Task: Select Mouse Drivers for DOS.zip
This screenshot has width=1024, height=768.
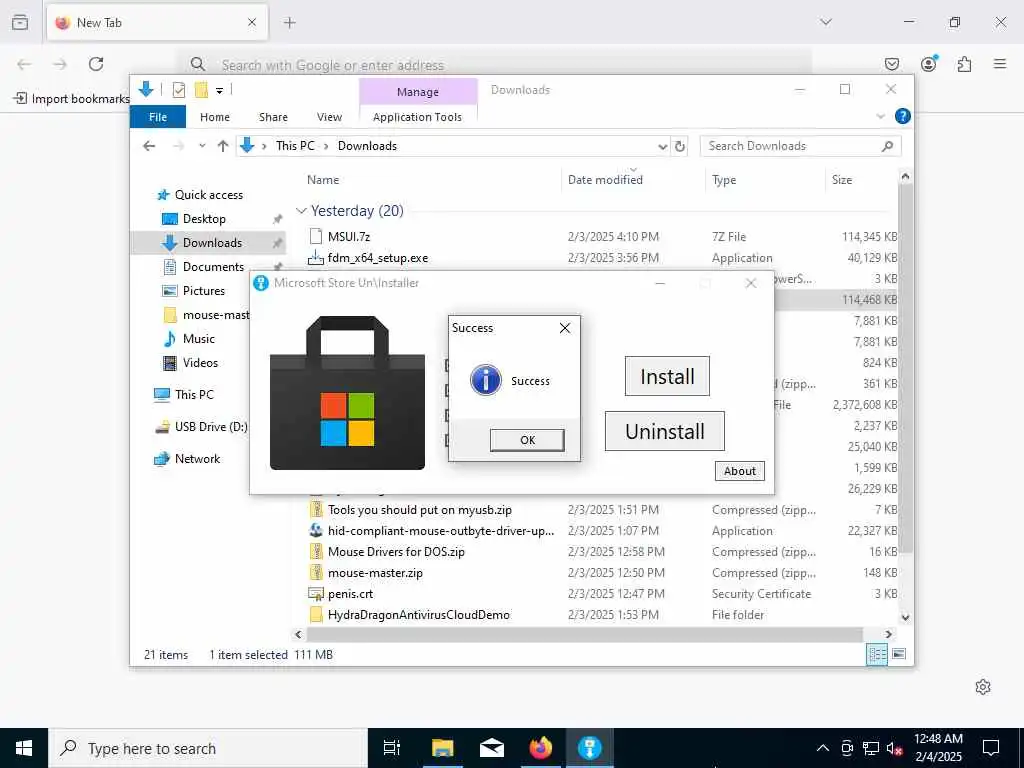Action: coord(396,552)
